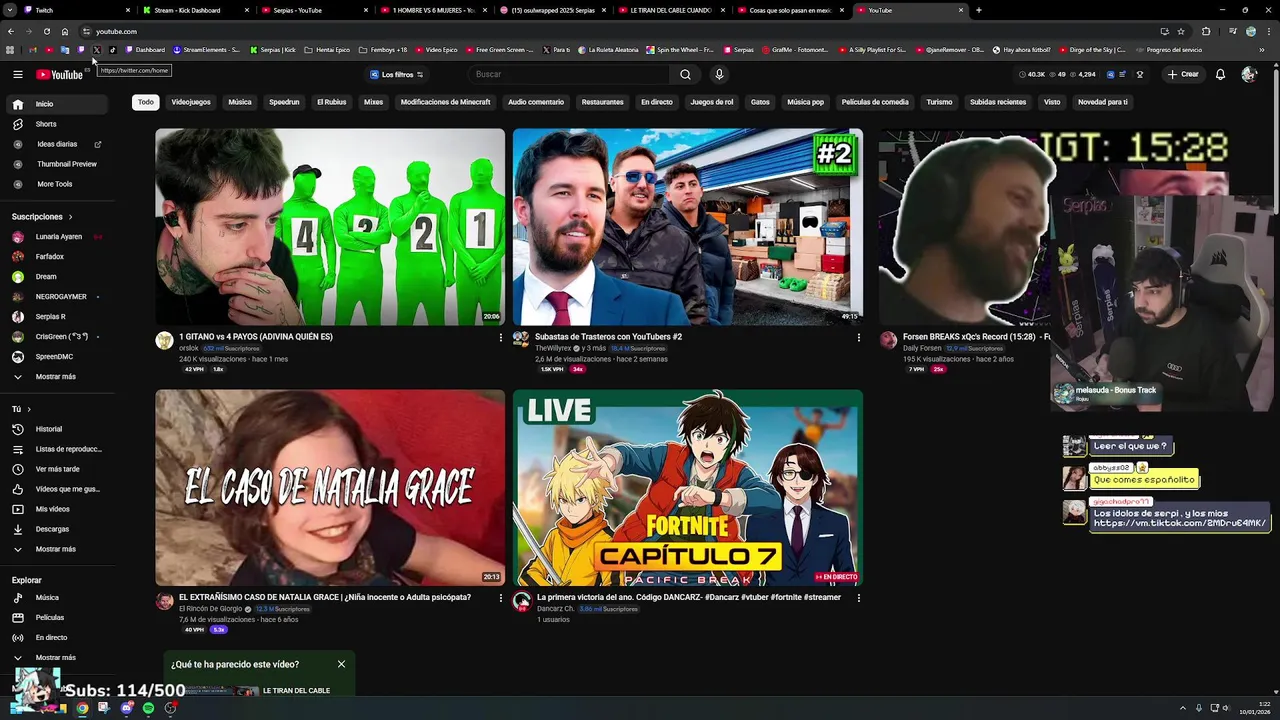1280x720 pixels.
Task: Close the ¿Qué te ha parecido? popup
Action: (x=341, y=664)
